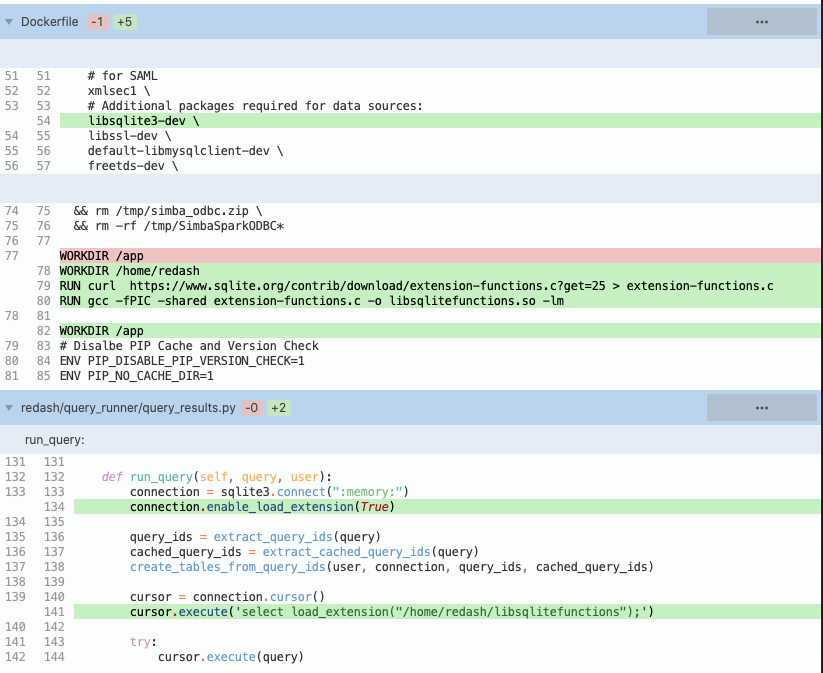Click the Dockerfile file name header
The image size is (823, 673).
[49, 22]
